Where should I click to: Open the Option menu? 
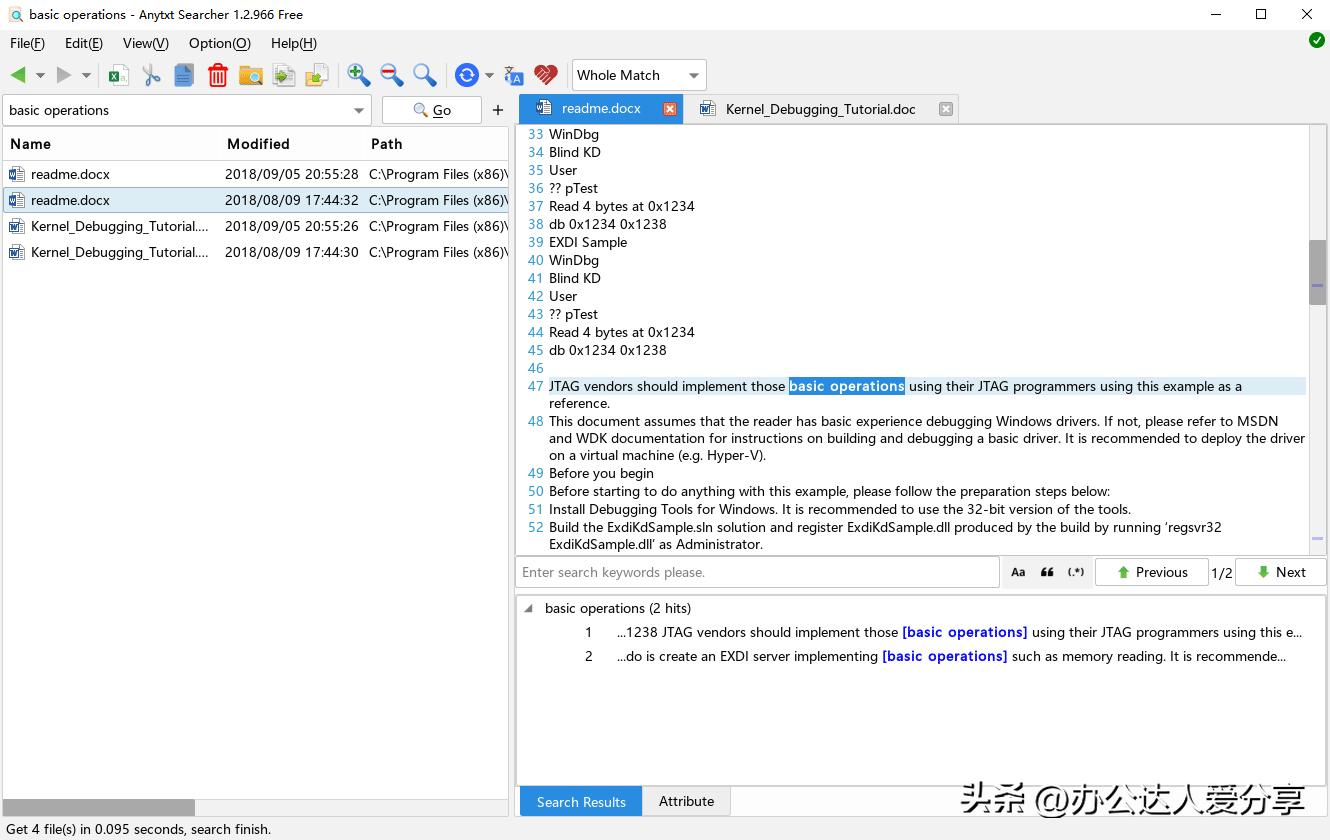219,43
